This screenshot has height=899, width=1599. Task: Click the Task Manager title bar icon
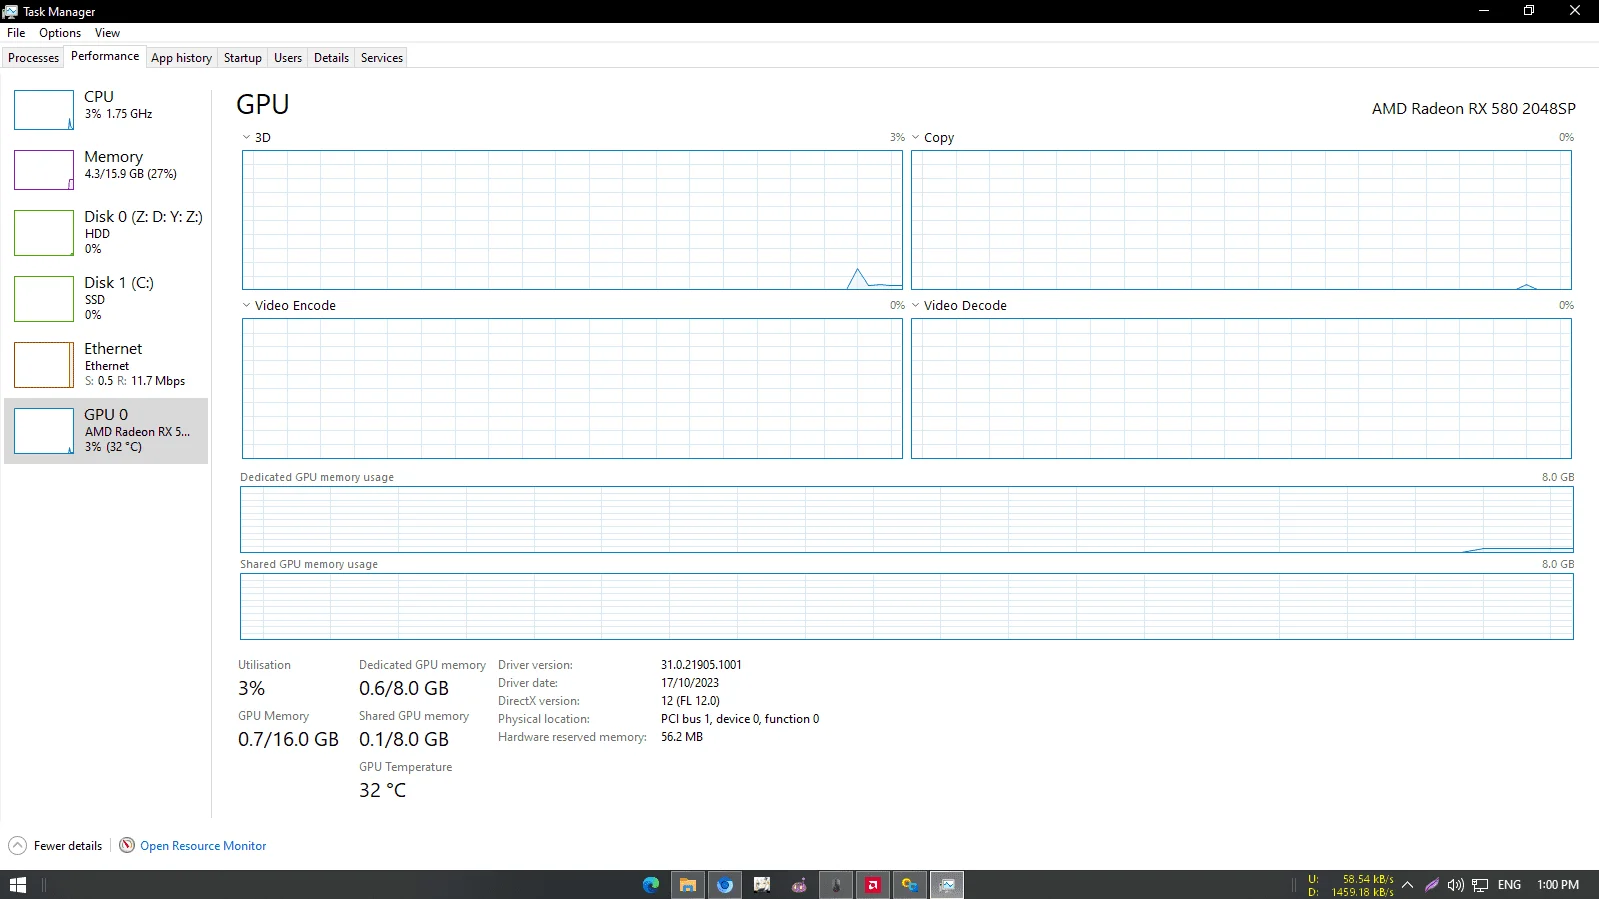coord(10,11)
